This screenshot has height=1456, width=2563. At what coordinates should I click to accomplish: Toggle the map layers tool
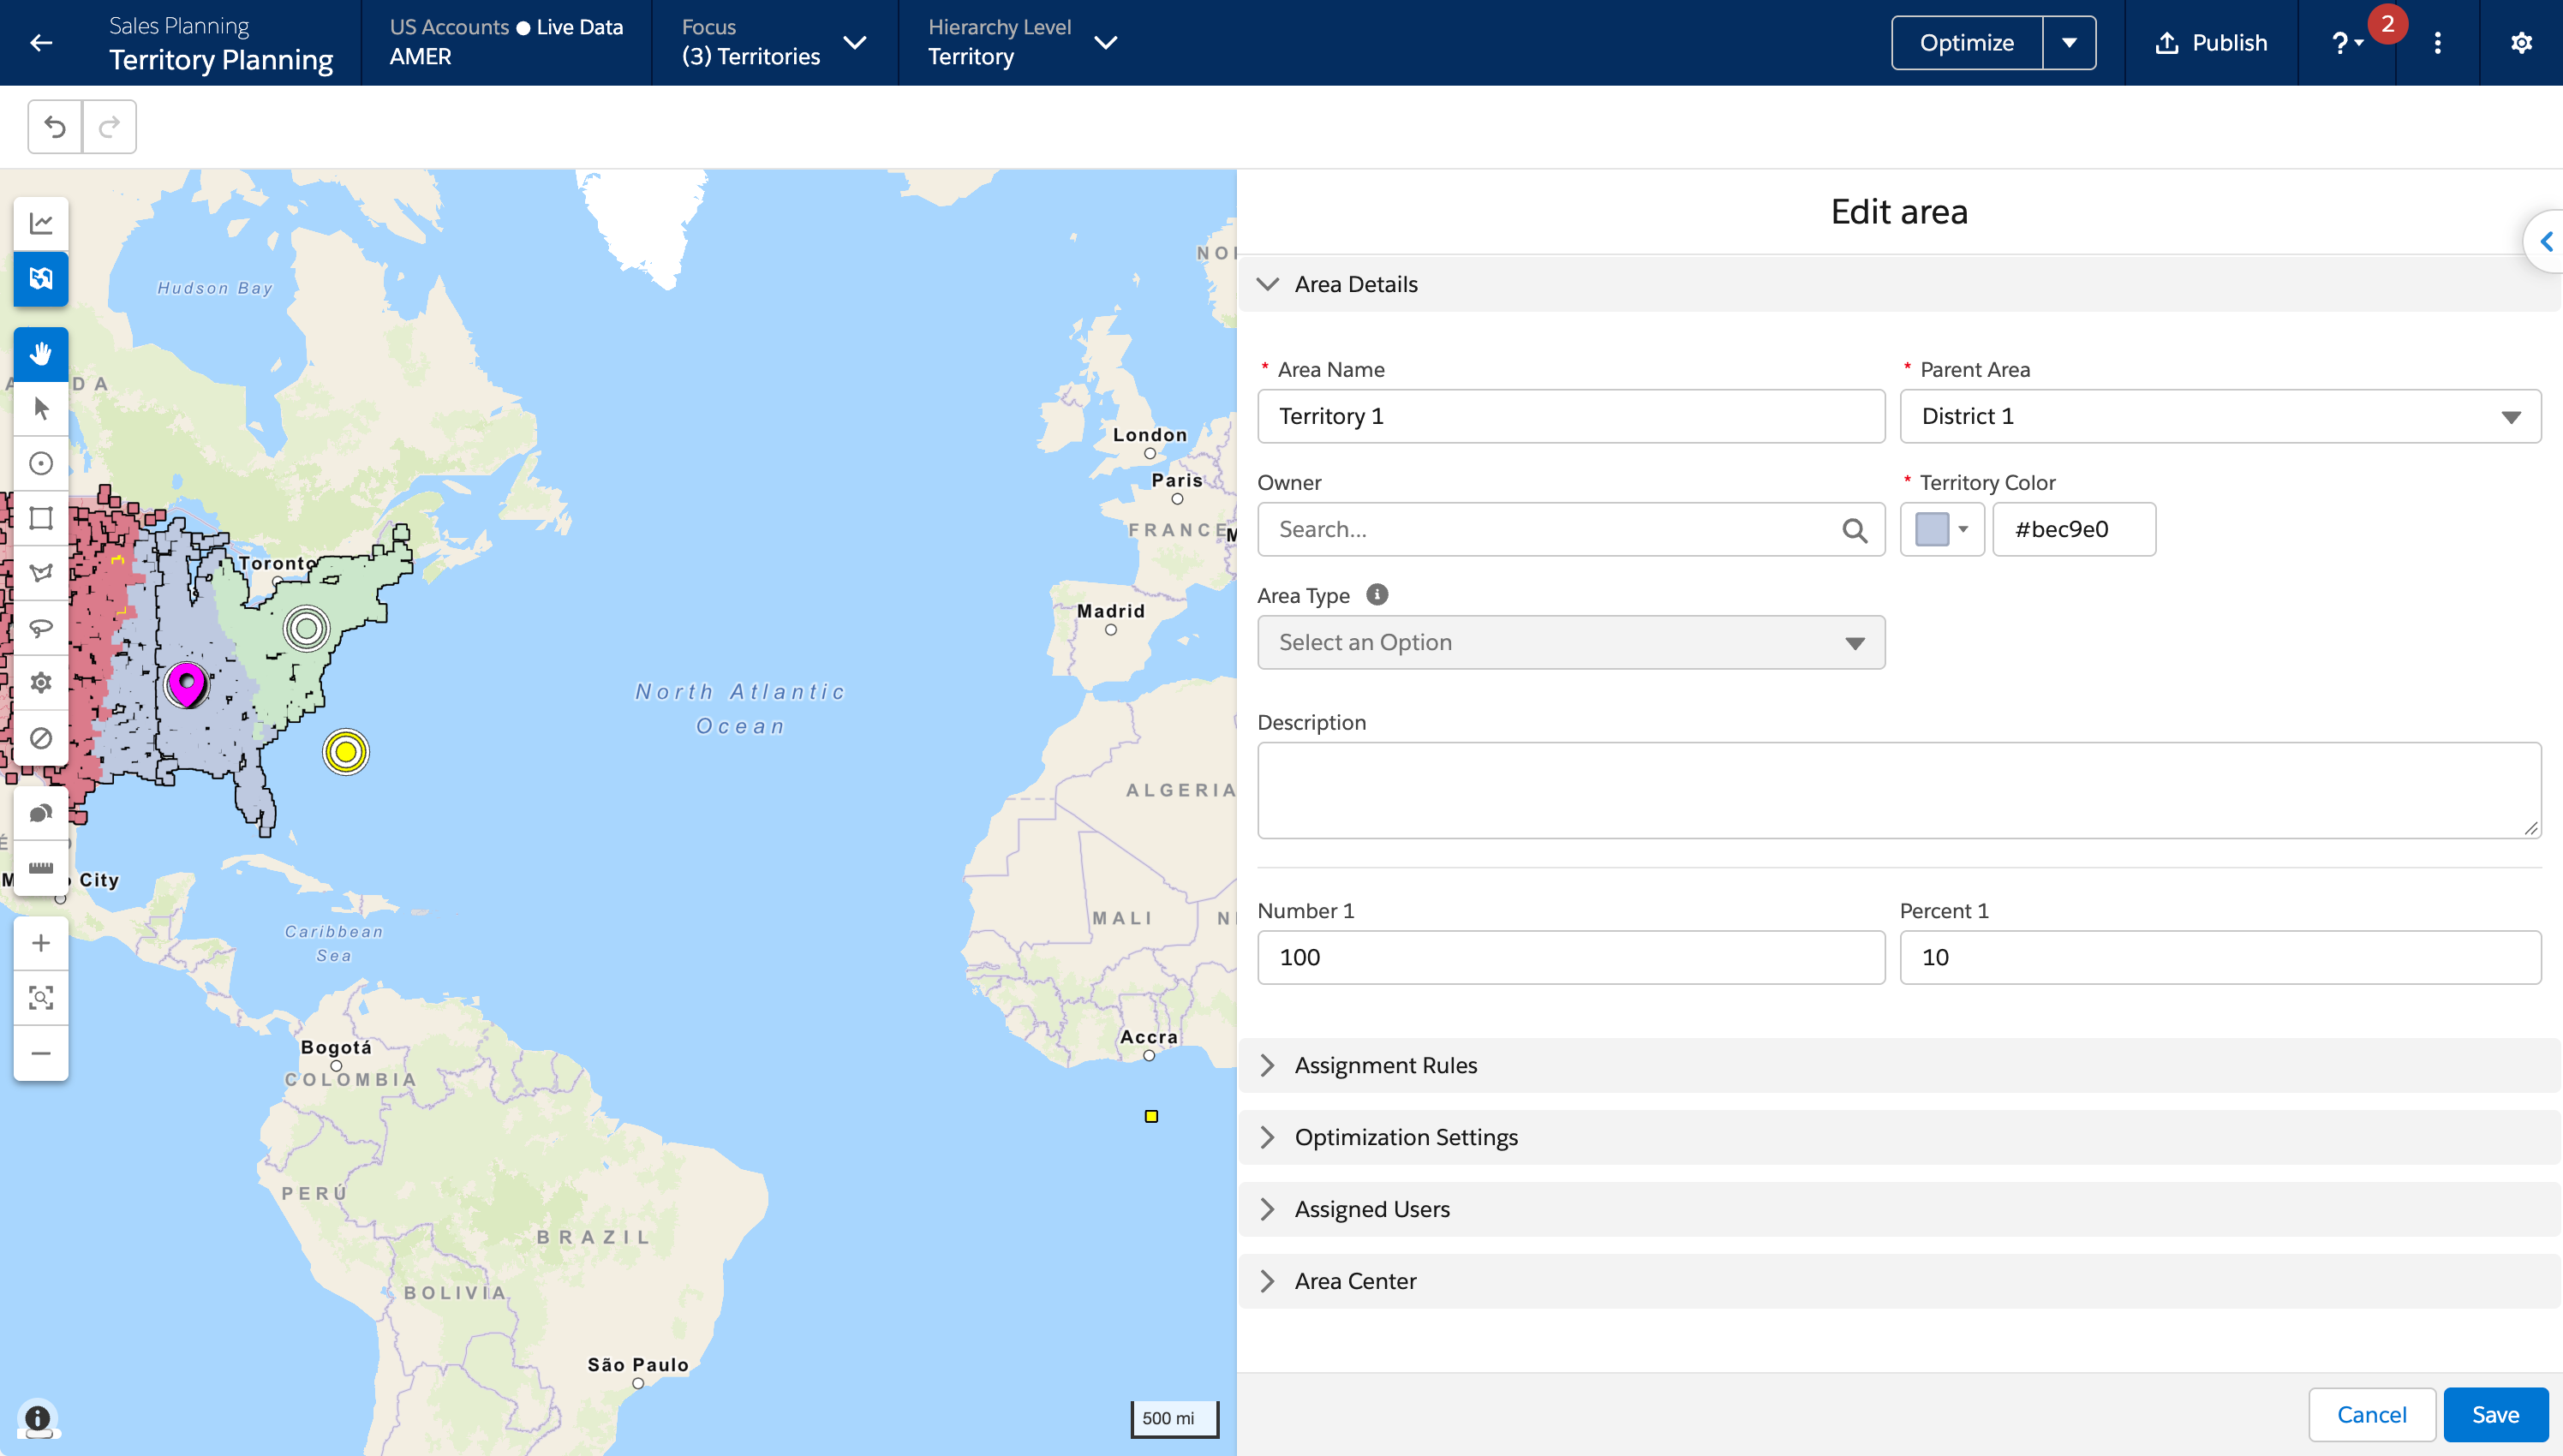click(41, 278)
